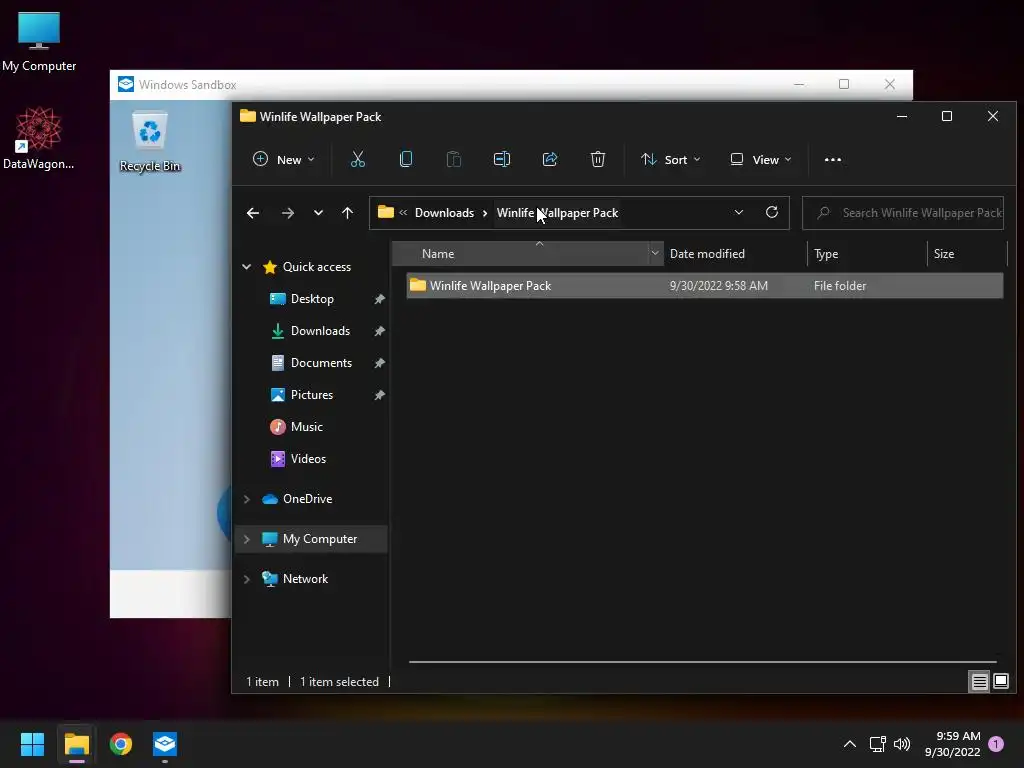
Task: Select Desktop in Quick access
Action: pos(312,299)
